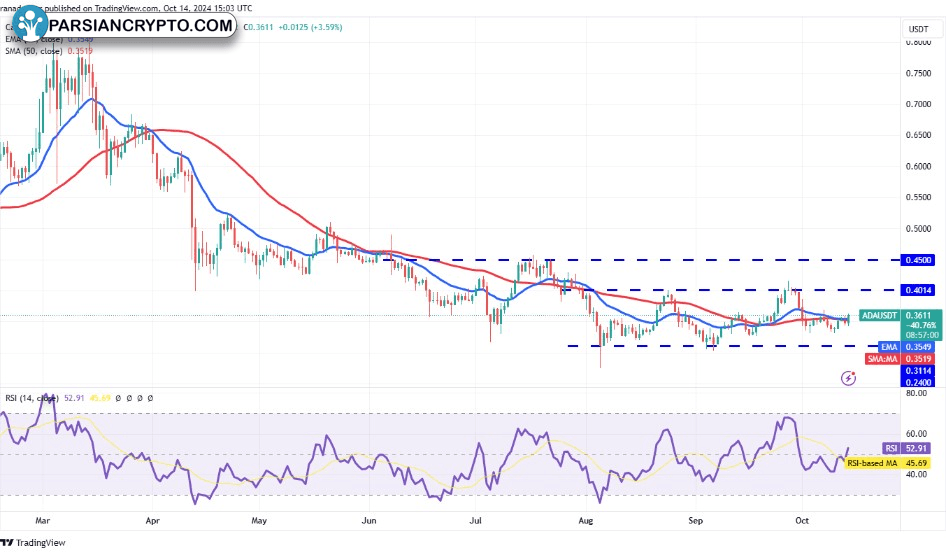
Task: Click the May label on time axis
Action: coord(259,520)
